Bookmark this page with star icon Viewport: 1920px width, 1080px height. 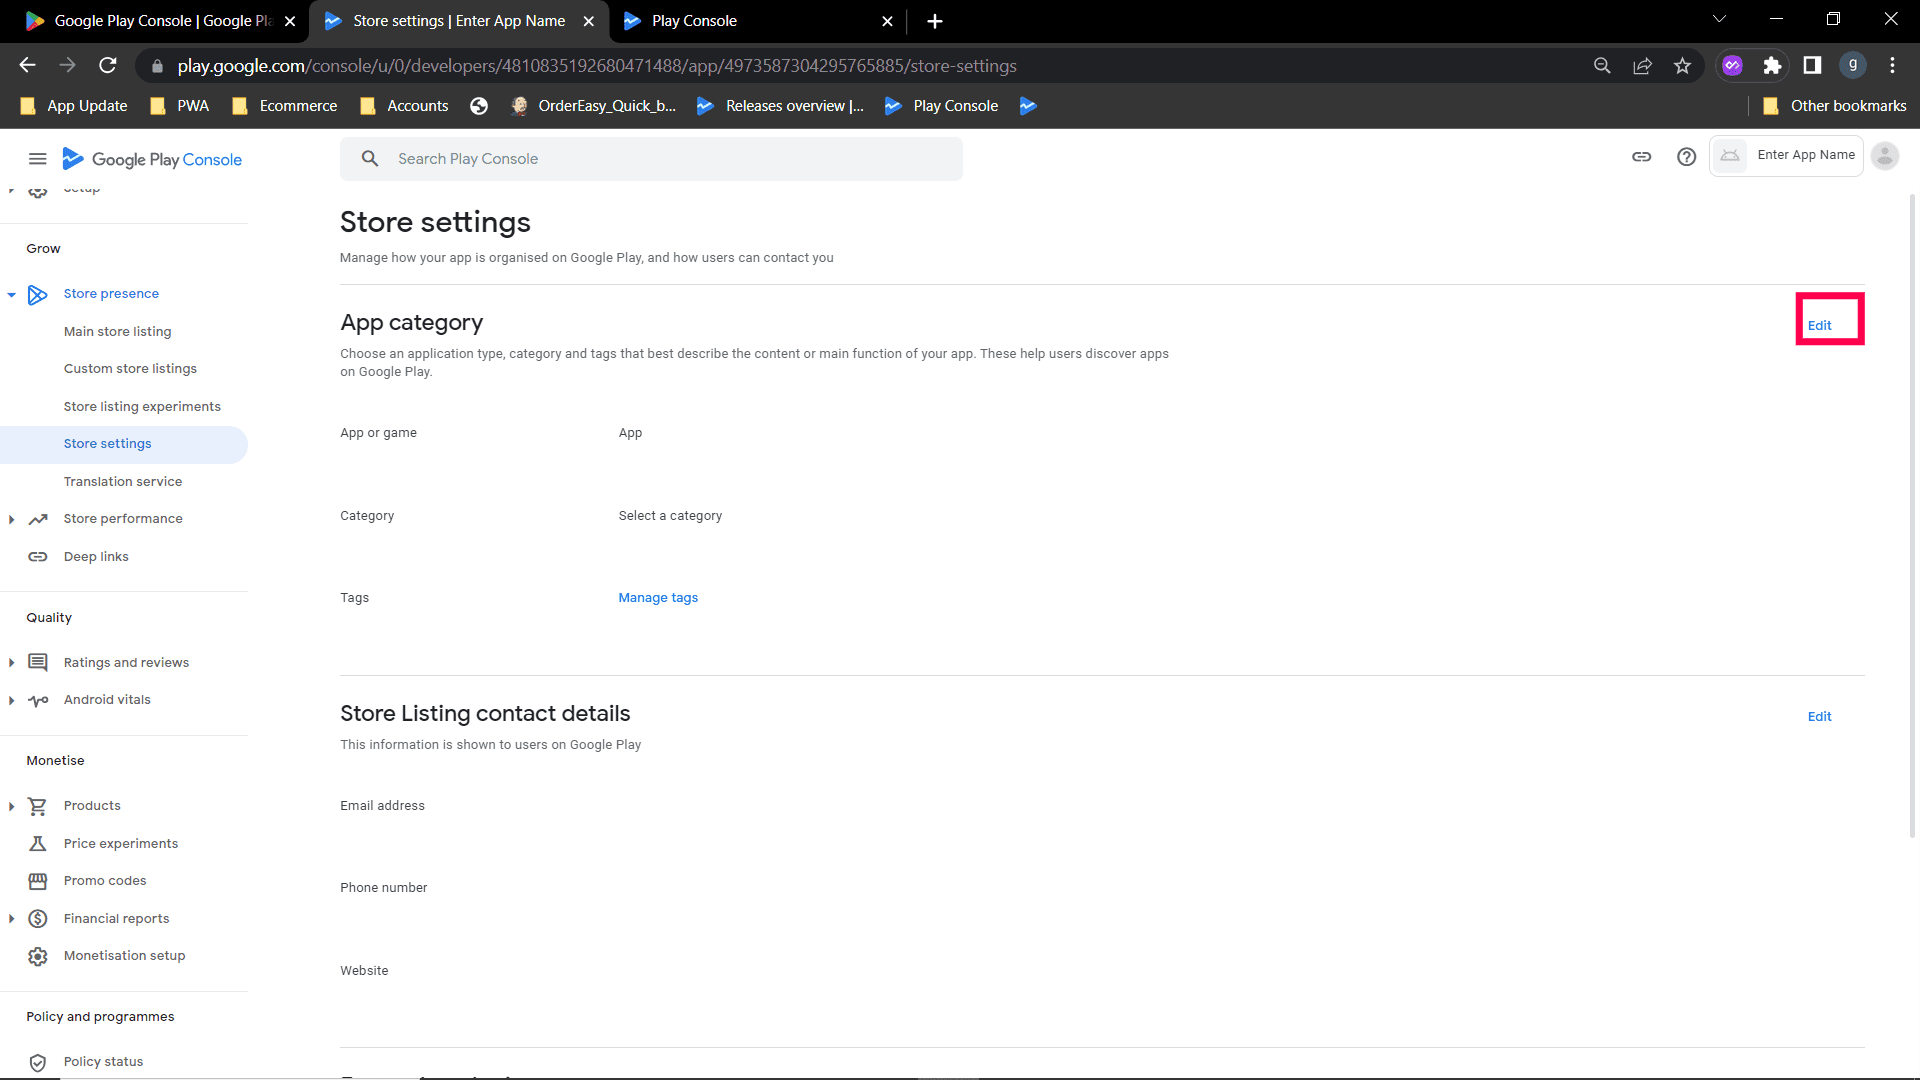(1682, 66)
